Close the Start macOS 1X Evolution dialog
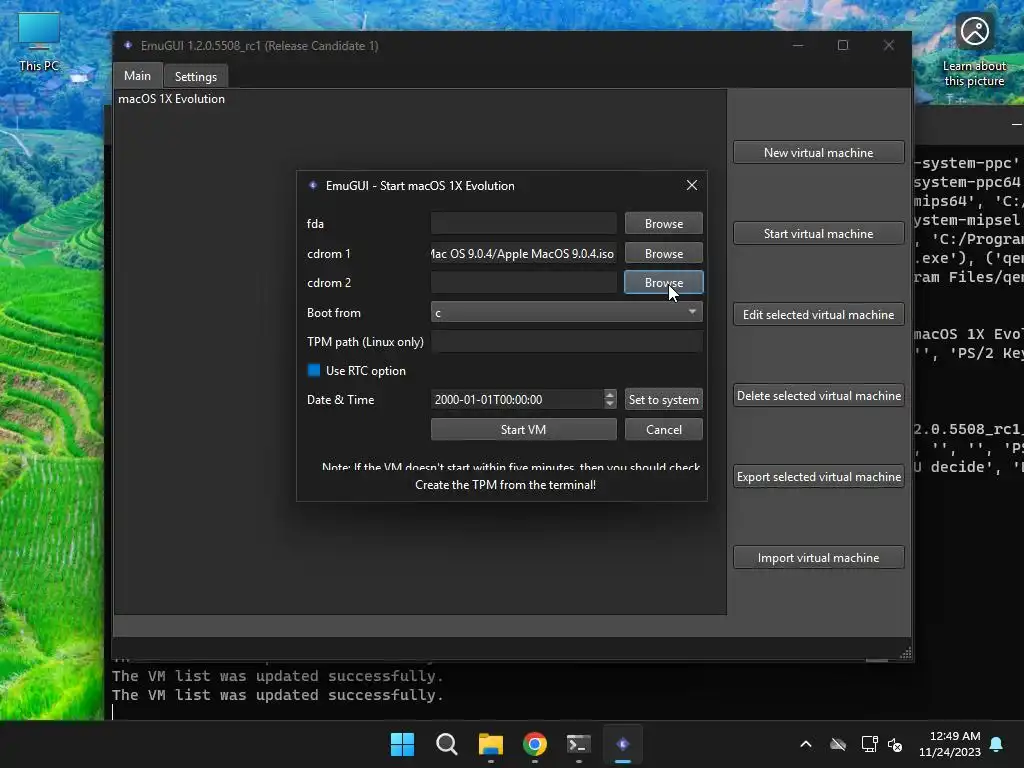The image size is (1024, 768). [x=692, y=185]
